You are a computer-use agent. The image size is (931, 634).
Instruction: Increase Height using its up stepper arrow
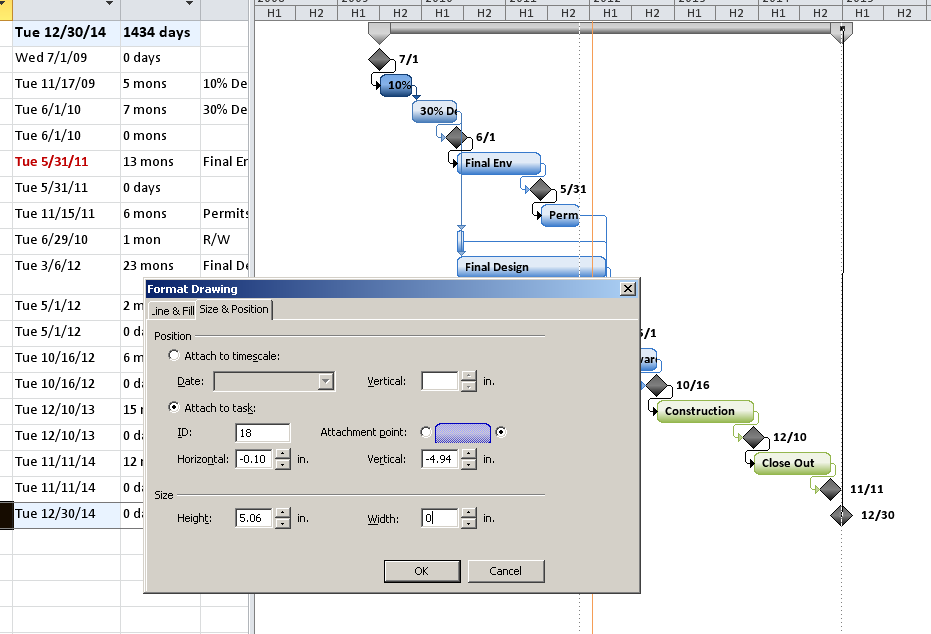coord(282,514)
